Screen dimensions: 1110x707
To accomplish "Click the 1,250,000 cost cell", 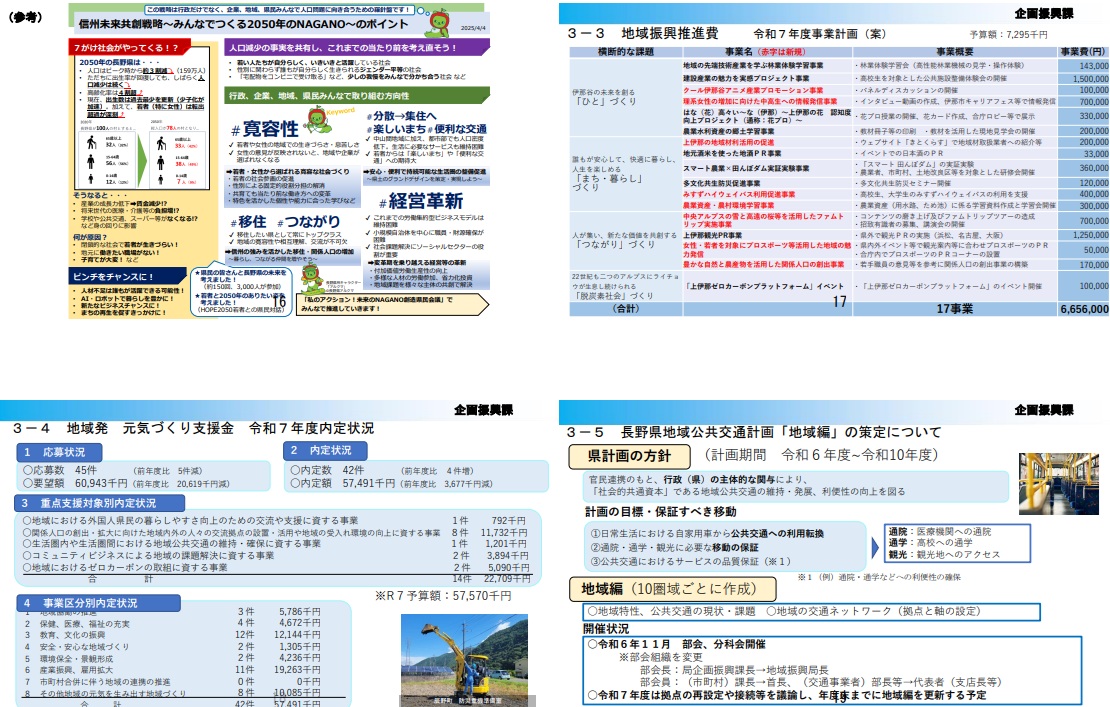I will 1084,235.
